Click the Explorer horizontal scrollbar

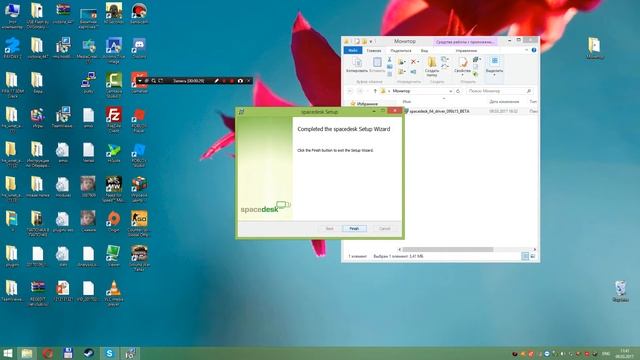(x=447, y=249)
